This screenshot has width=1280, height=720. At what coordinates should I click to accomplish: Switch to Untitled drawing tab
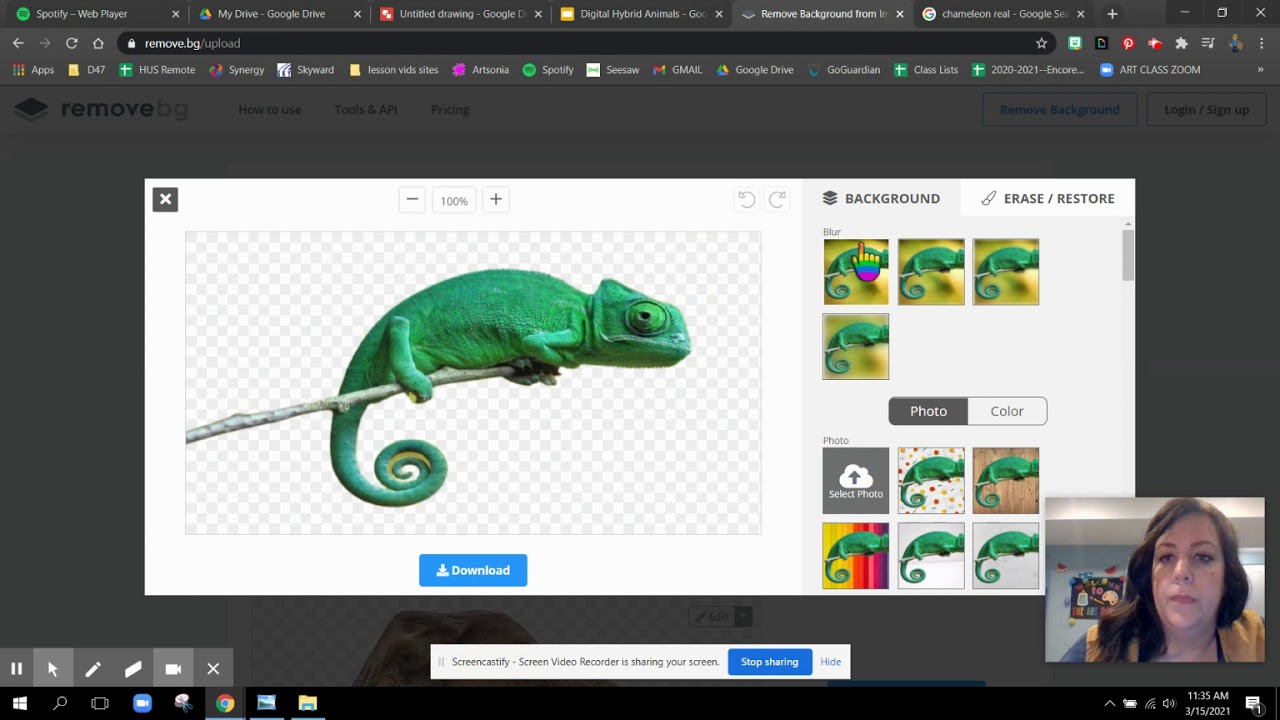[460, 14]
